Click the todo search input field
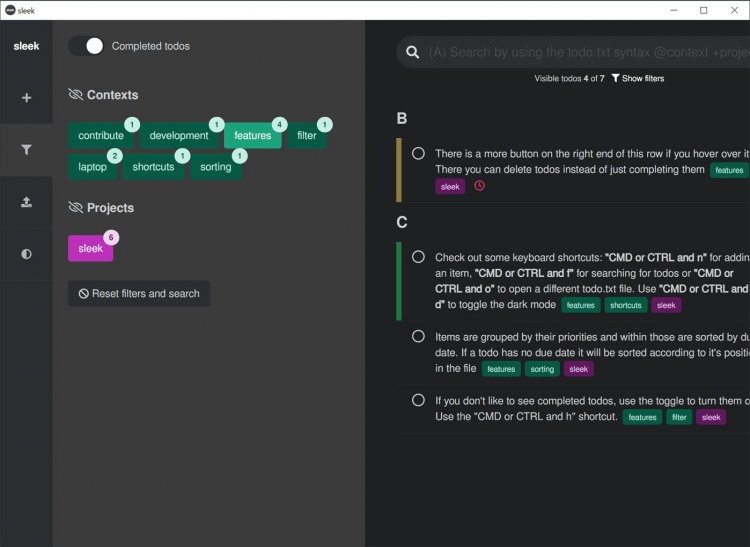The image size is (750, 547). click(x=585, y=52)
